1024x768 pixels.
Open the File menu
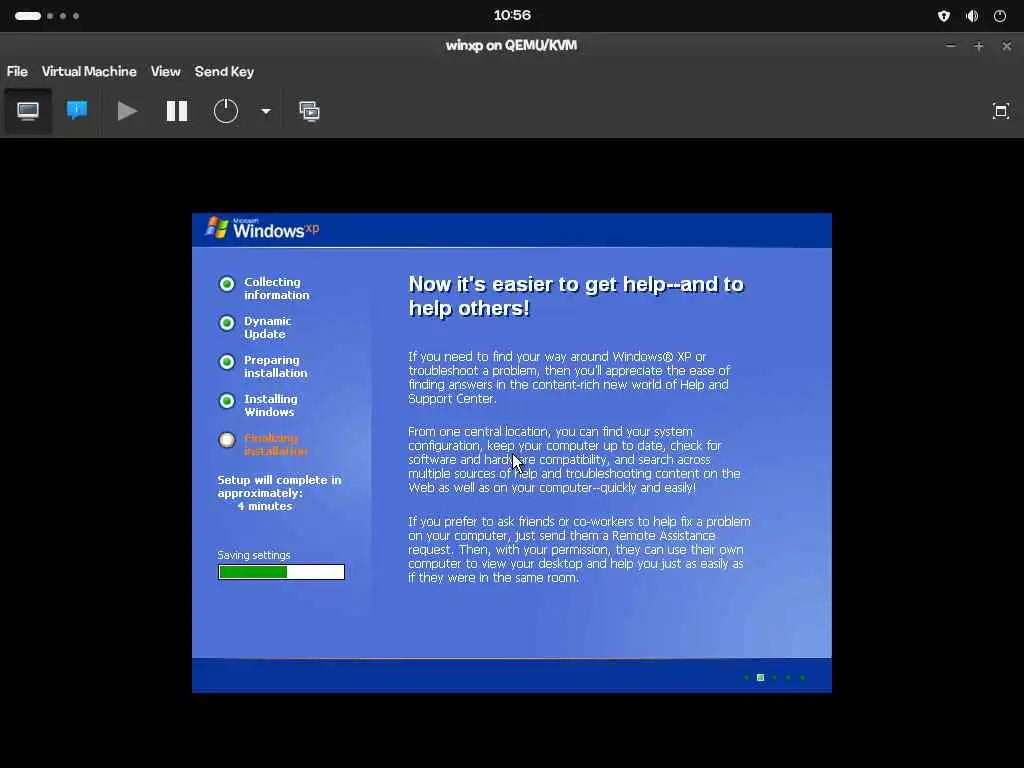pyautogui.click(x=17, y=72)
